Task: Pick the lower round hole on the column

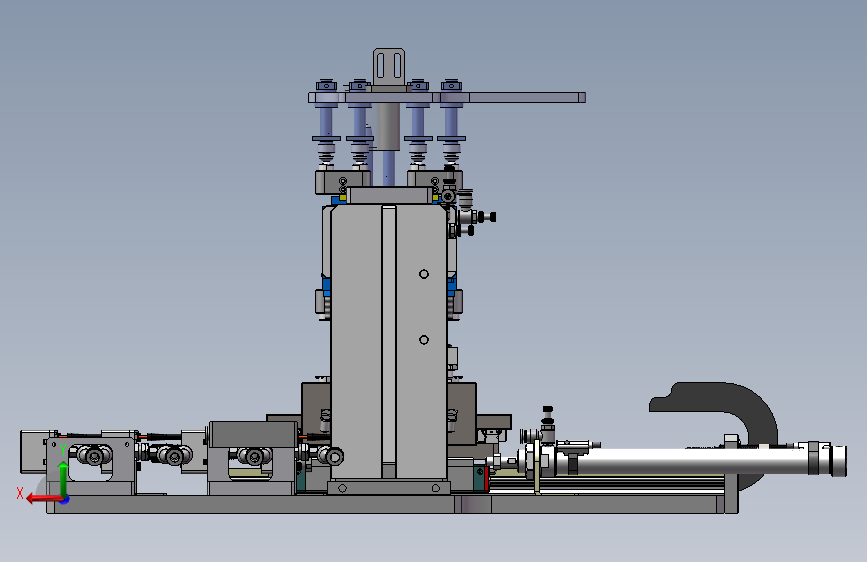Action: tap(424, 340)
